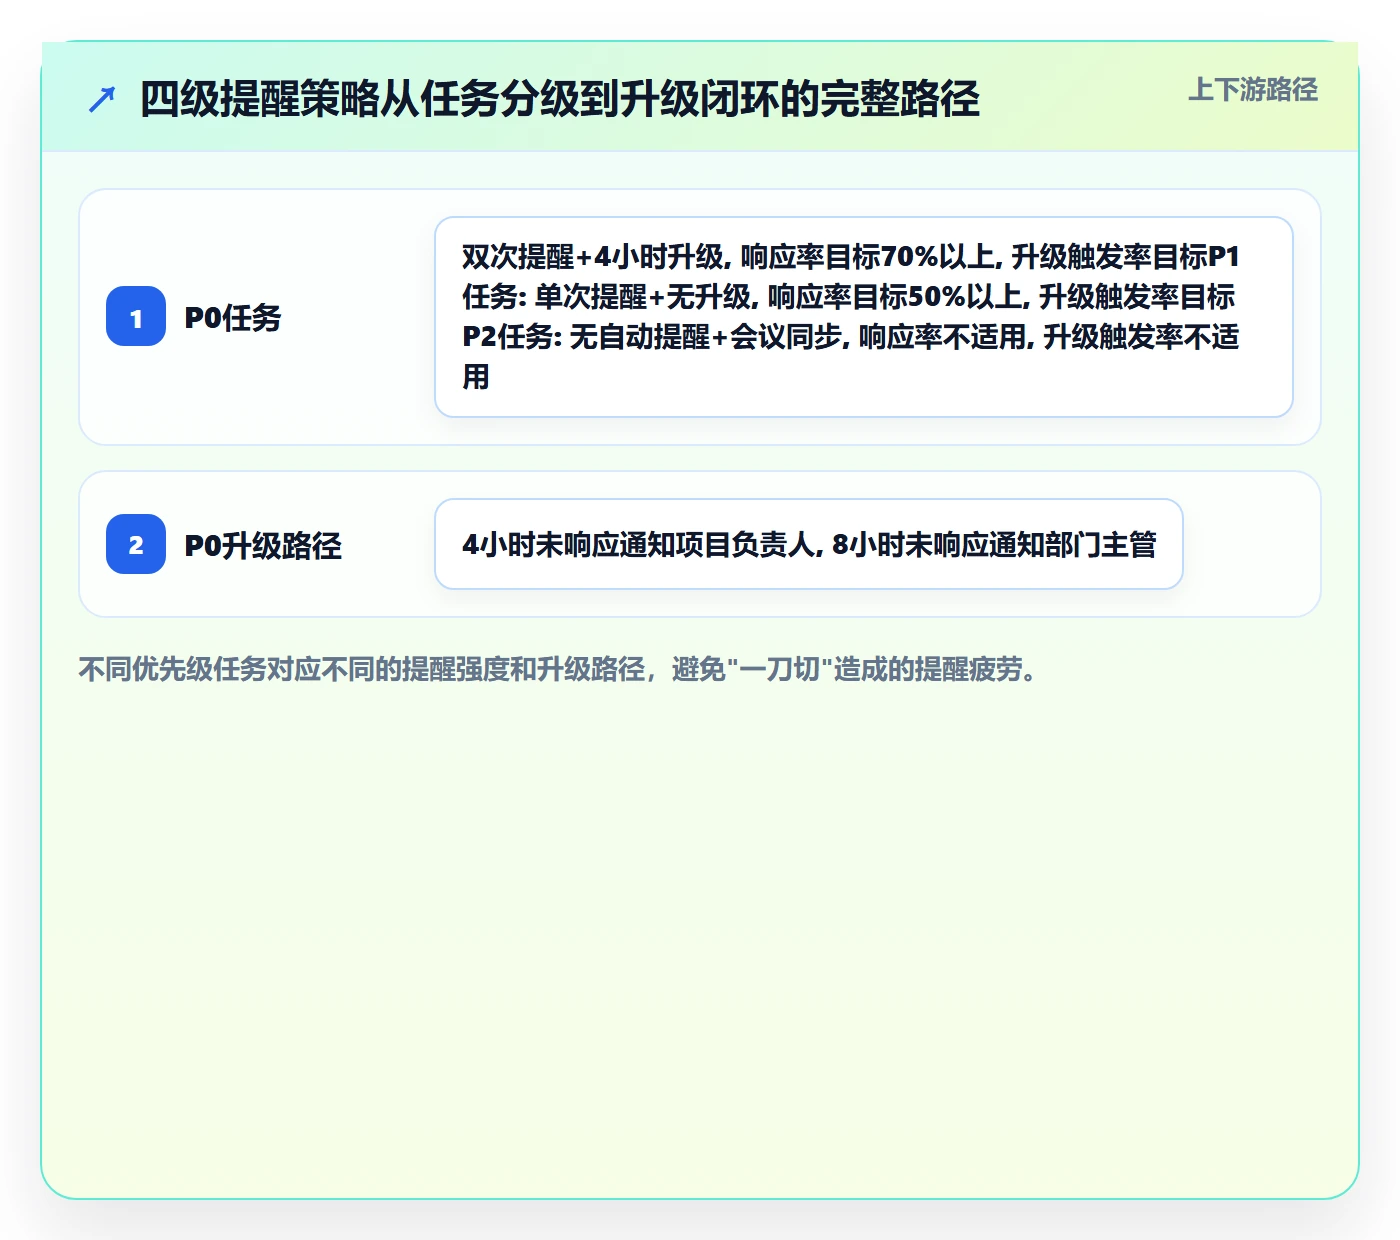
Task: Click the P0任务 label
Action: [x=233, y=318]
